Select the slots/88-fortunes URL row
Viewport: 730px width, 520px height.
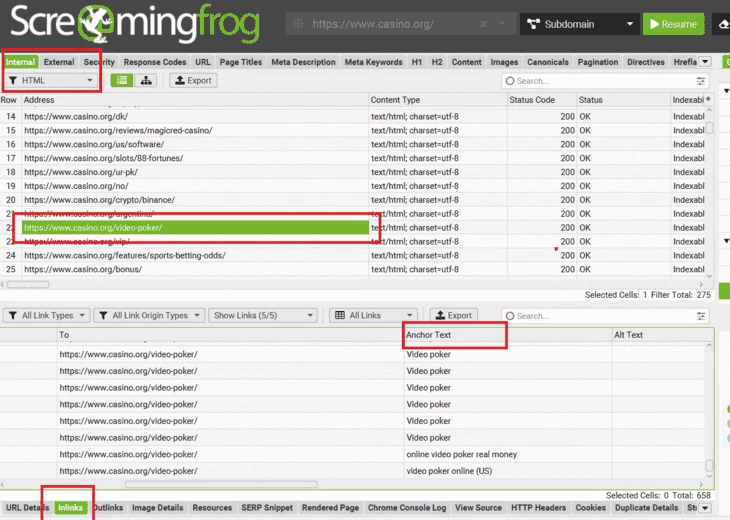coord(195,158)
